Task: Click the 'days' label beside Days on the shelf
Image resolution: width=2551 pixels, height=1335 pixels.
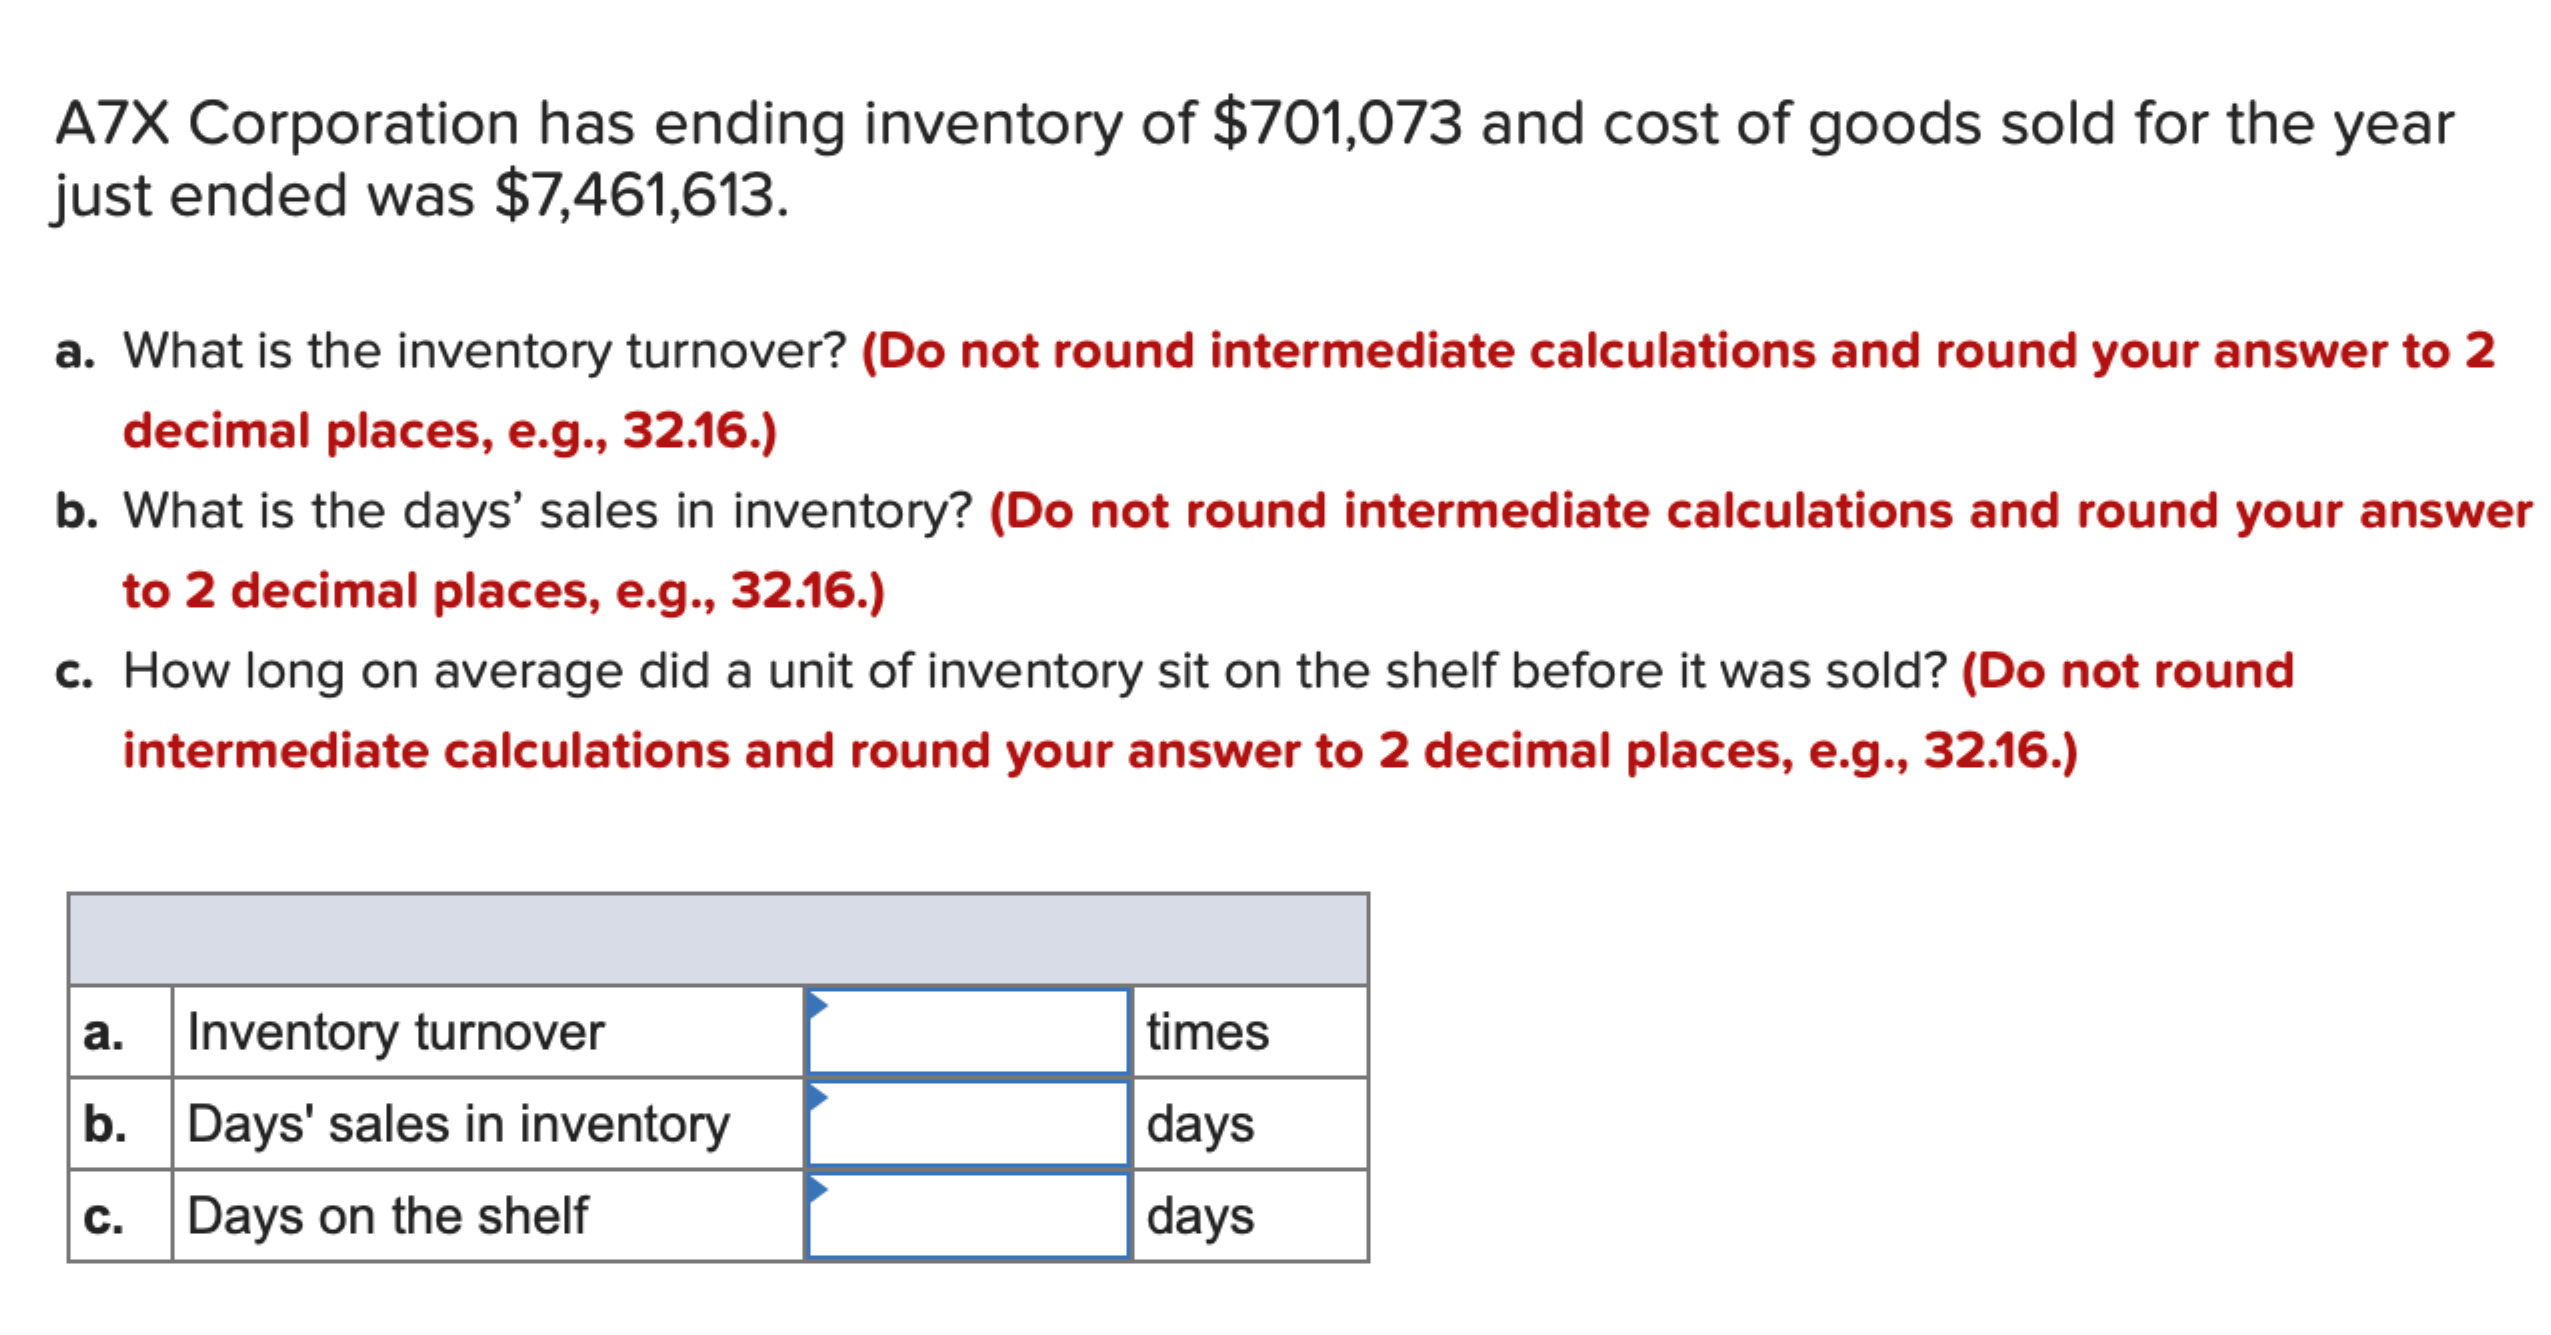Action: [x=1199, y=1215]
